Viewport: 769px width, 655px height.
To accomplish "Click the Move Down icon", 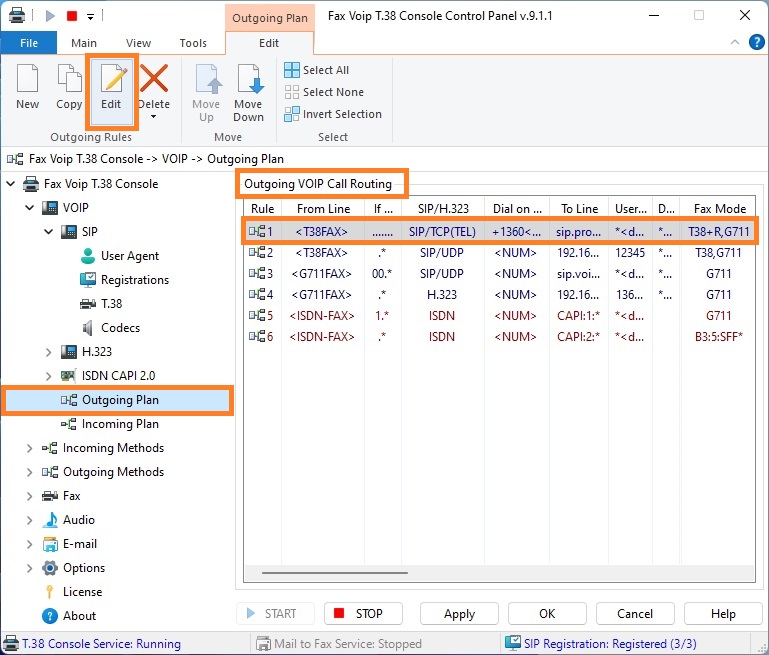I will 250,78.
